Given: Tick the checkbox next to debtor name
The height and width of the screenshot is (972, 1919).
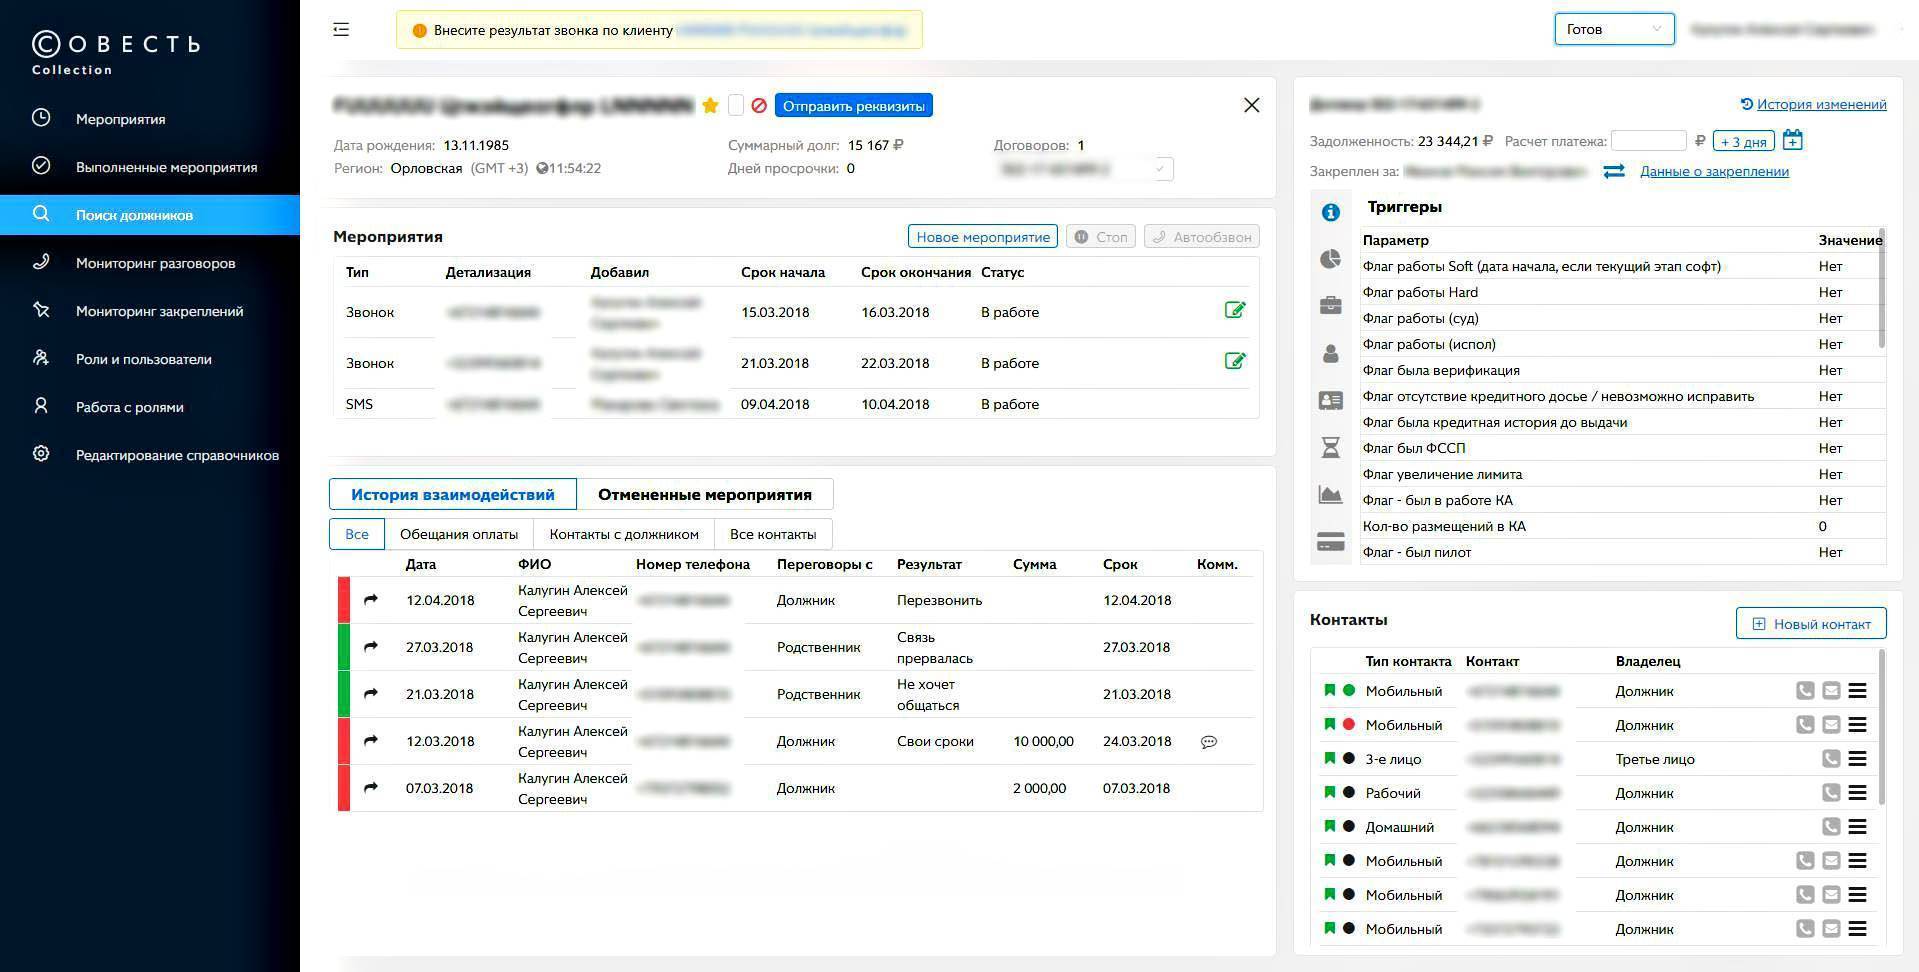Looking at the screenshot, I should pos(736,105).
